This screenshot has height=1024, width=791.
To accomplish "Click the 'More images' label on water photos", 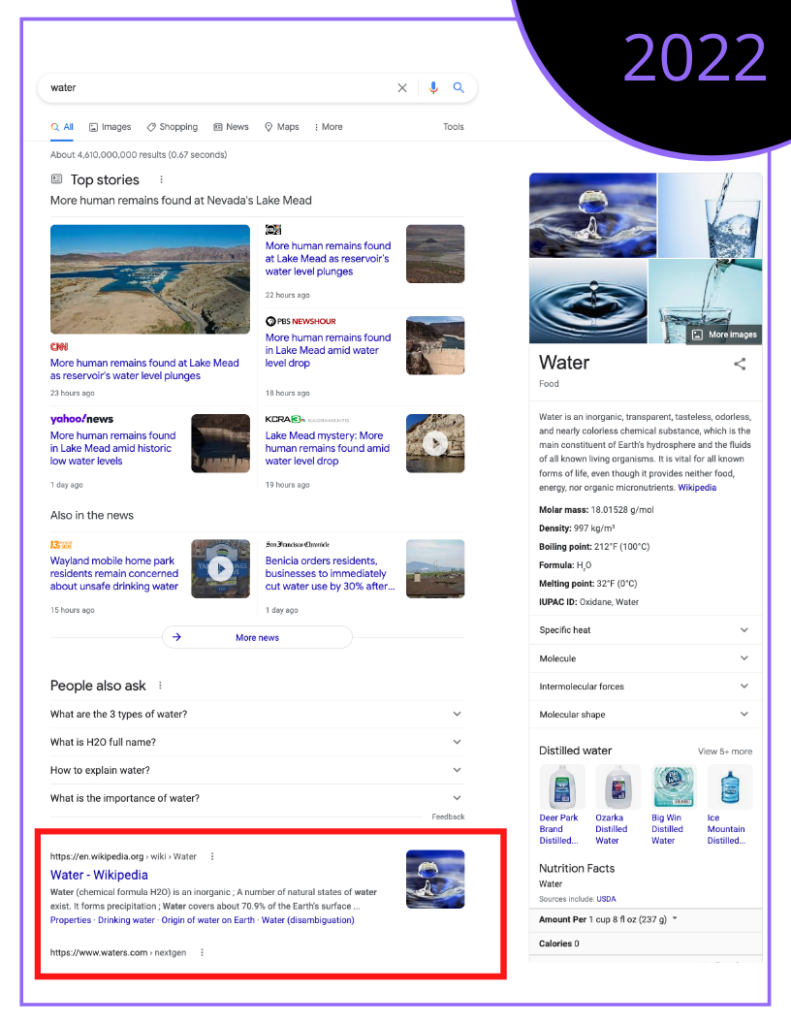I will 732,334.
